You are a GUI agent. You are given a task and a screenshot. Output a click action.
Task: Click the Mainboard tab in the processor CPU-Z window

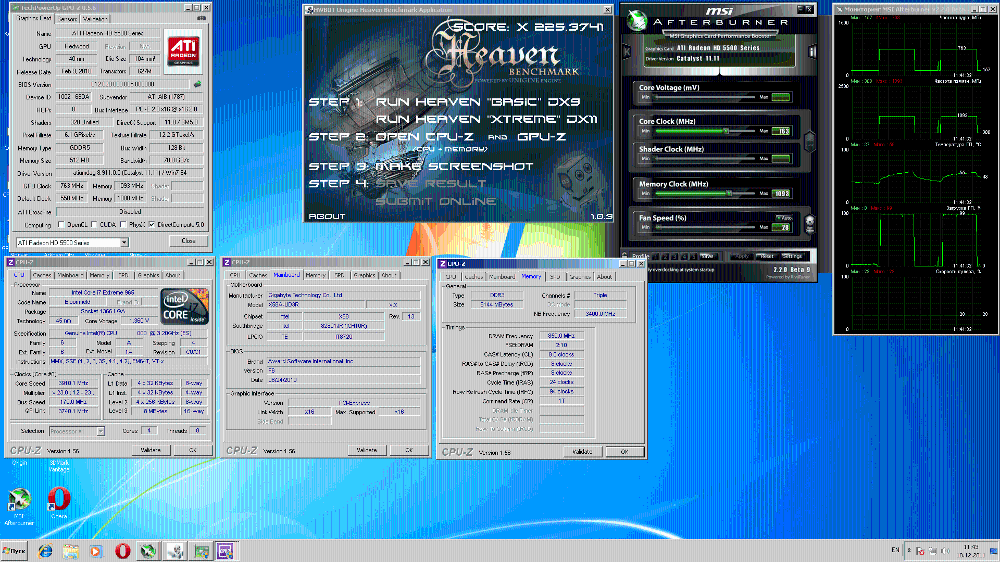point(70,275)
